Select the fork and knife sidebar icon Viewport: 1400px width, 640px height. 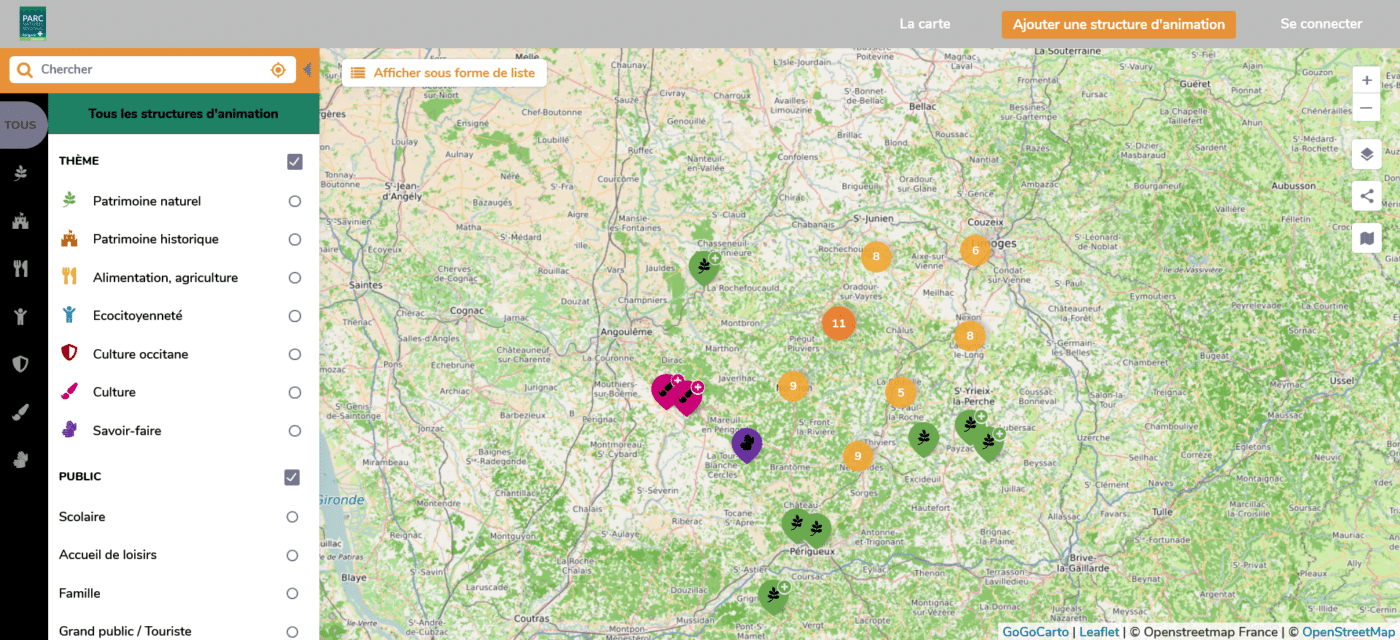tap(20, 268)
